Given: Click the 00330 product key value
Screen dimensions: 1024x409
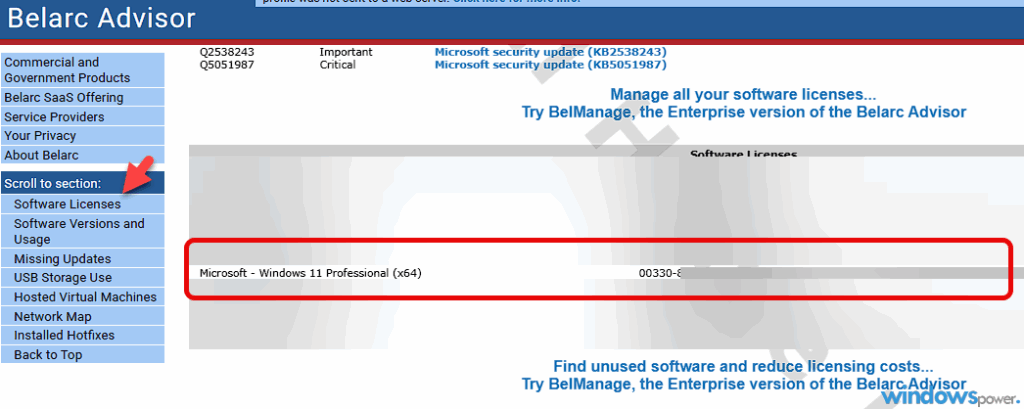Looking at the screenshot, I should (x=660, y=273).
